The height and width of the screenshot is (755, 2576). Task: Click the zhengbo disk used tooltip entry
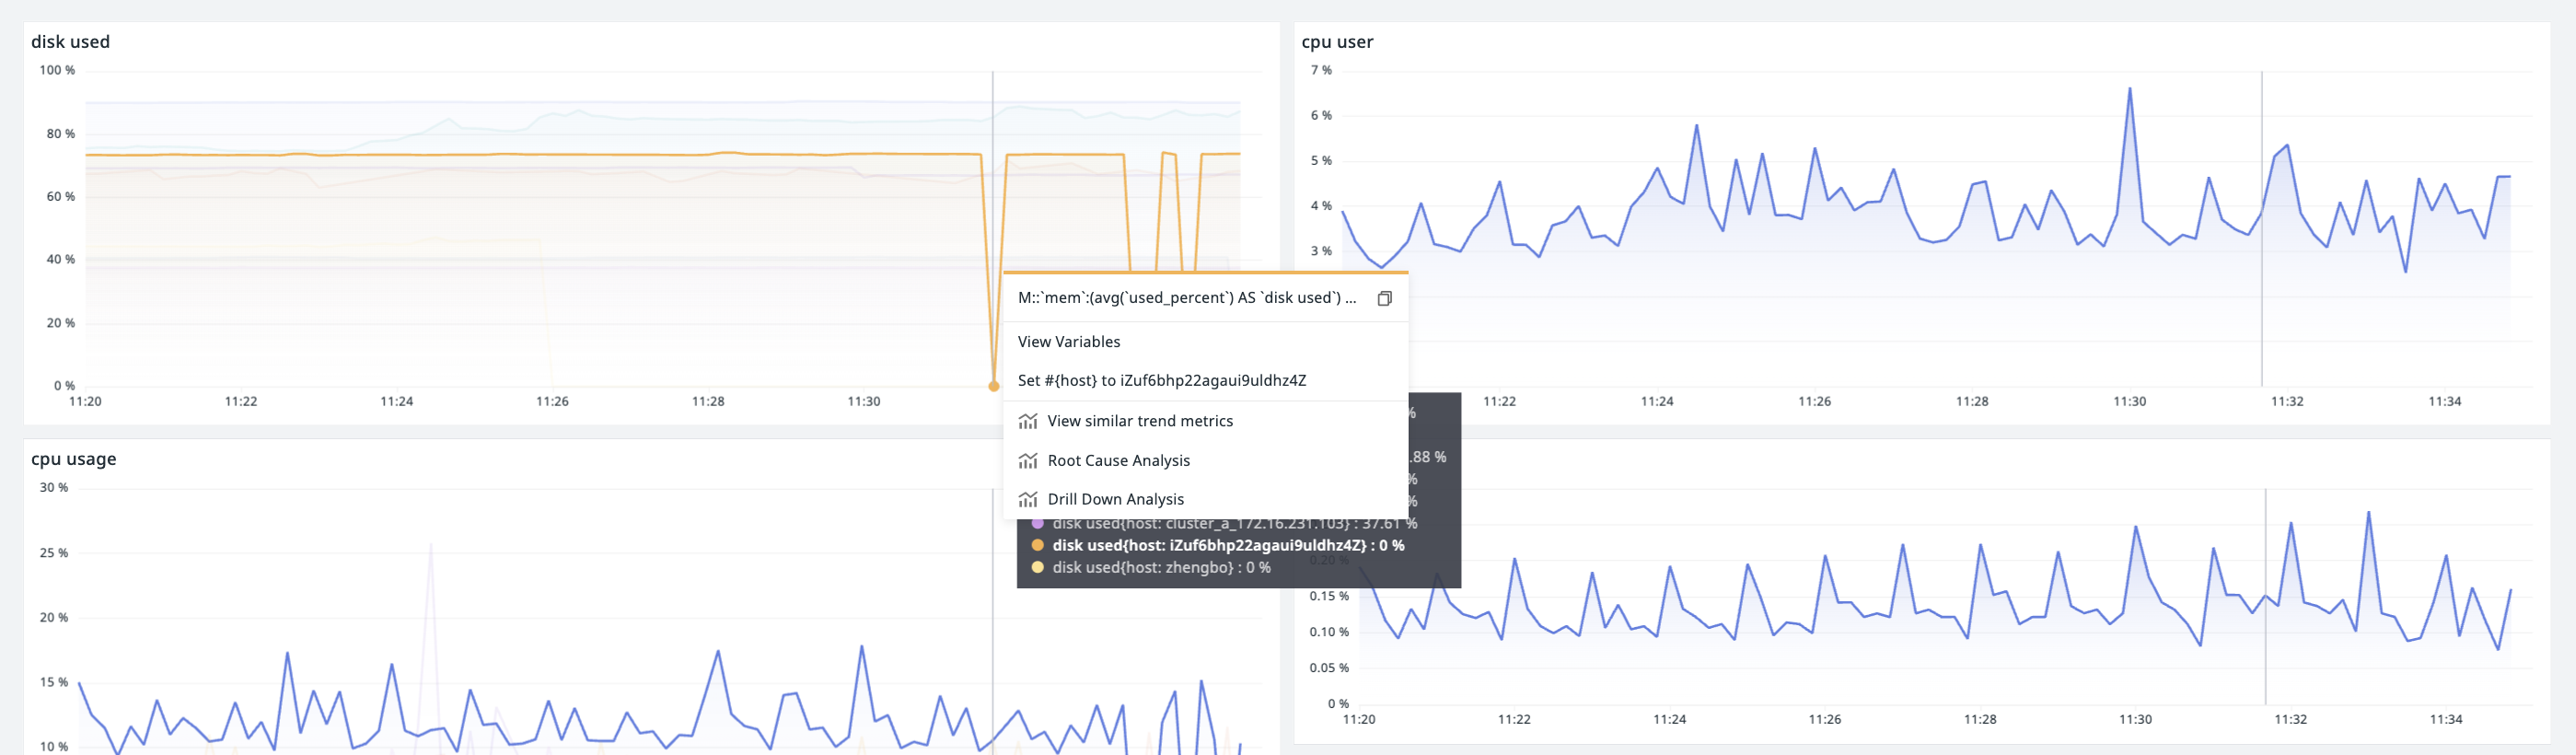pyautogui.click(x=1161, y=567)
